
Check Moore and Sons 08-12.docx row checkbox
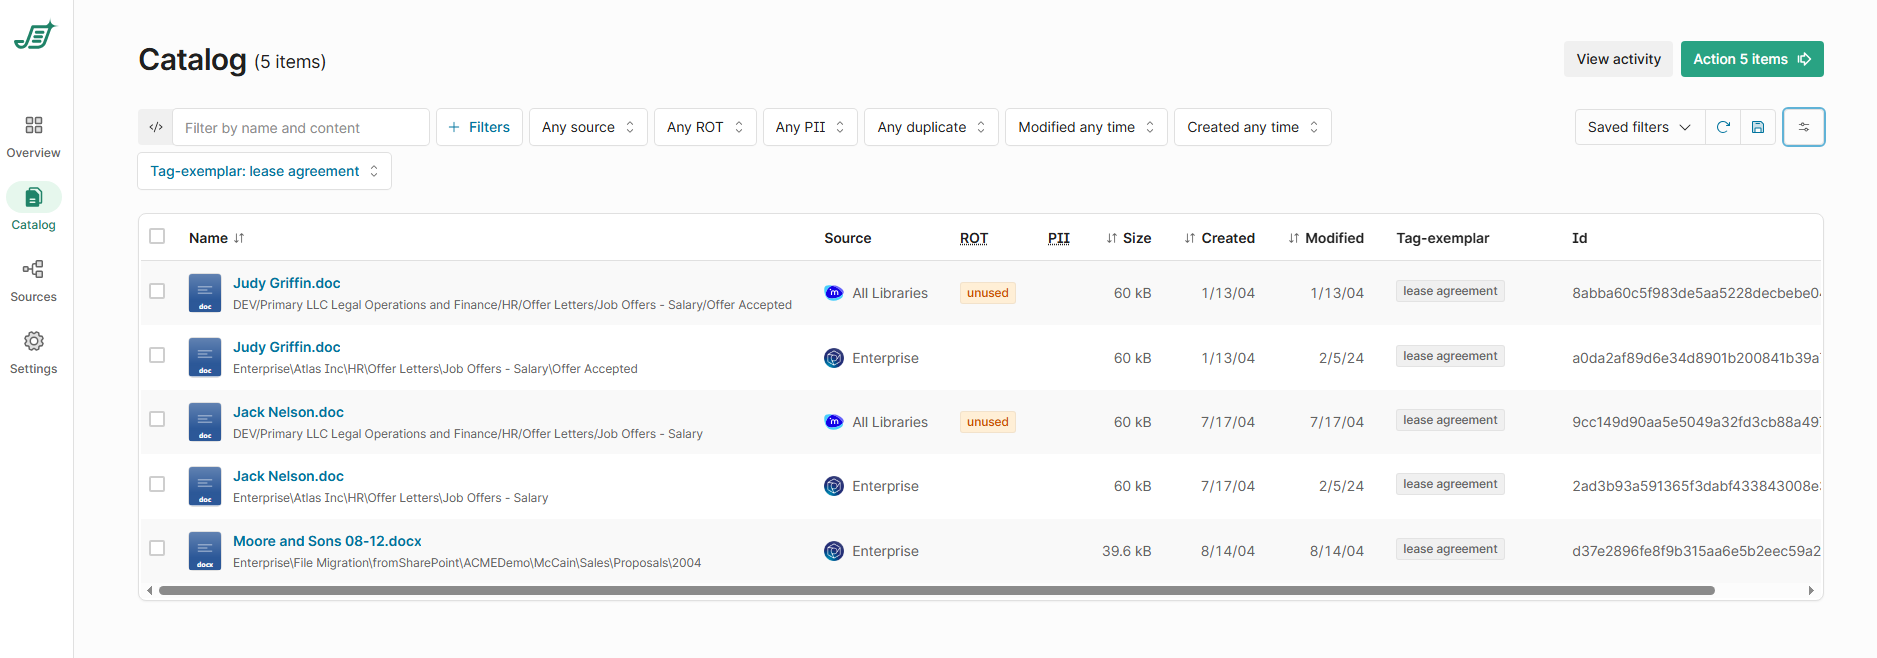point(157,548)
